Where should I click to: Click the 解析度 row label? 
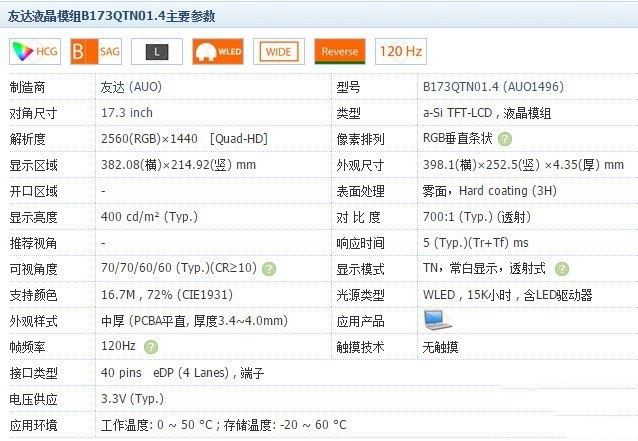27,139
